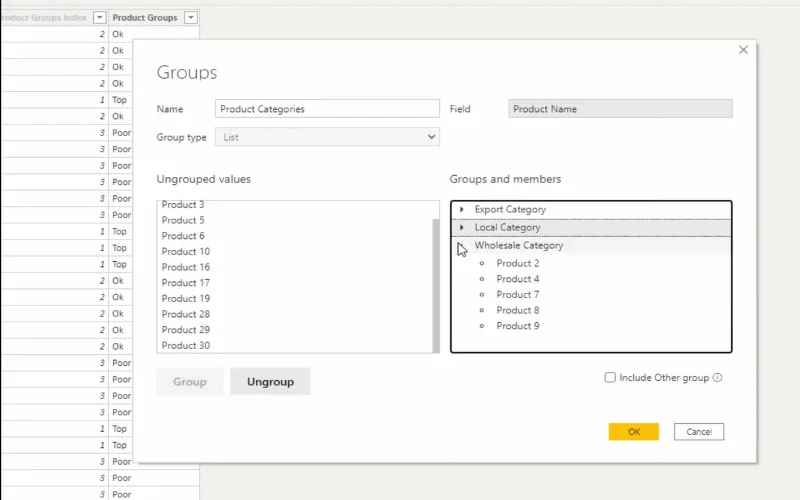Close the Groups dialog with X

click(x=743, y=49)
